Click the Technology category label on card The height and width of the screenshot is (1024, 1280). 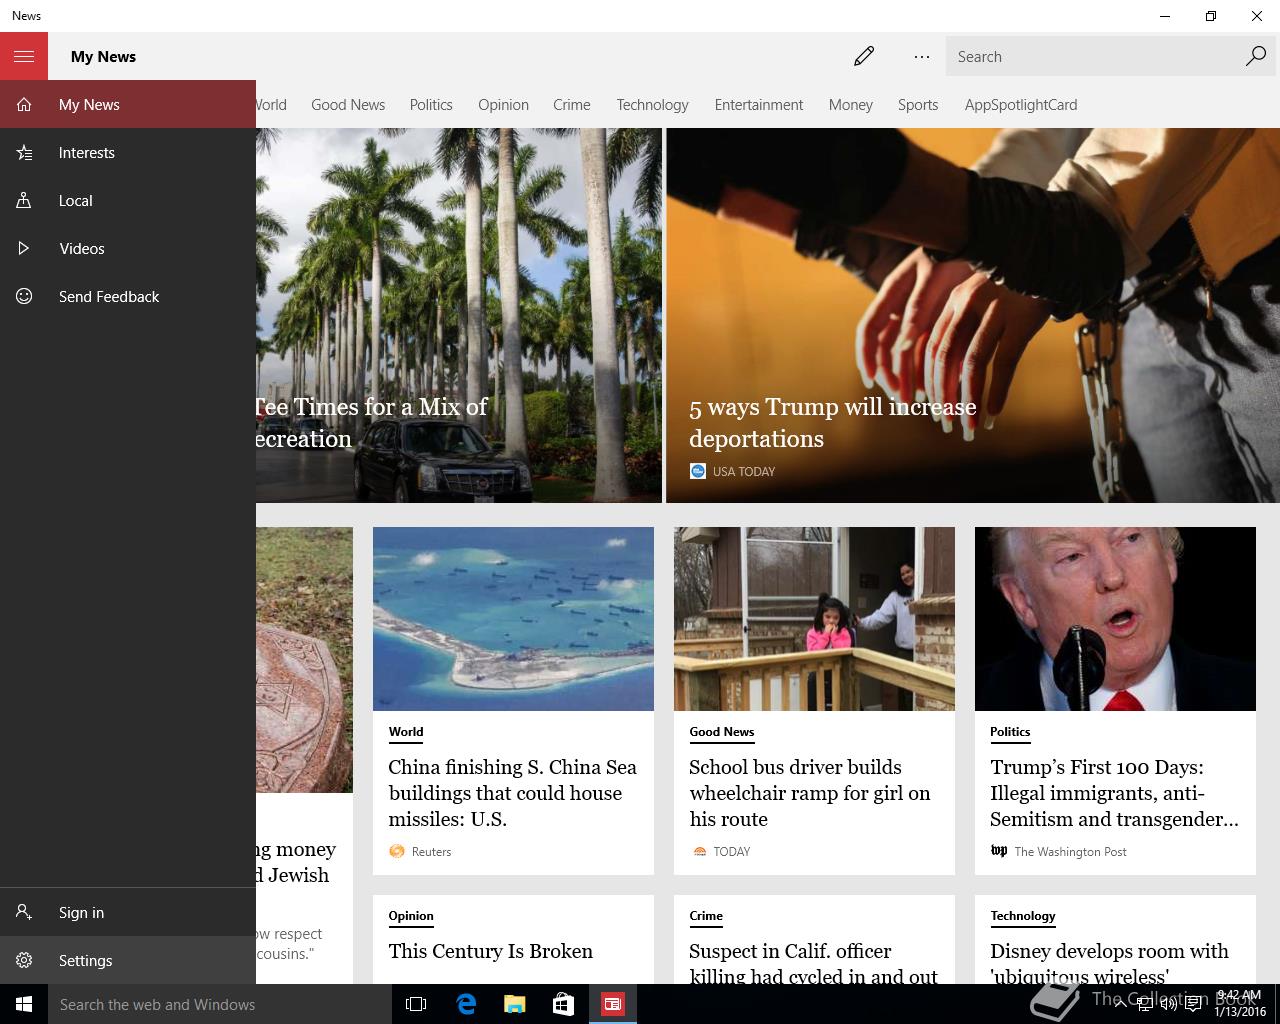click(x=1023, y=916)
